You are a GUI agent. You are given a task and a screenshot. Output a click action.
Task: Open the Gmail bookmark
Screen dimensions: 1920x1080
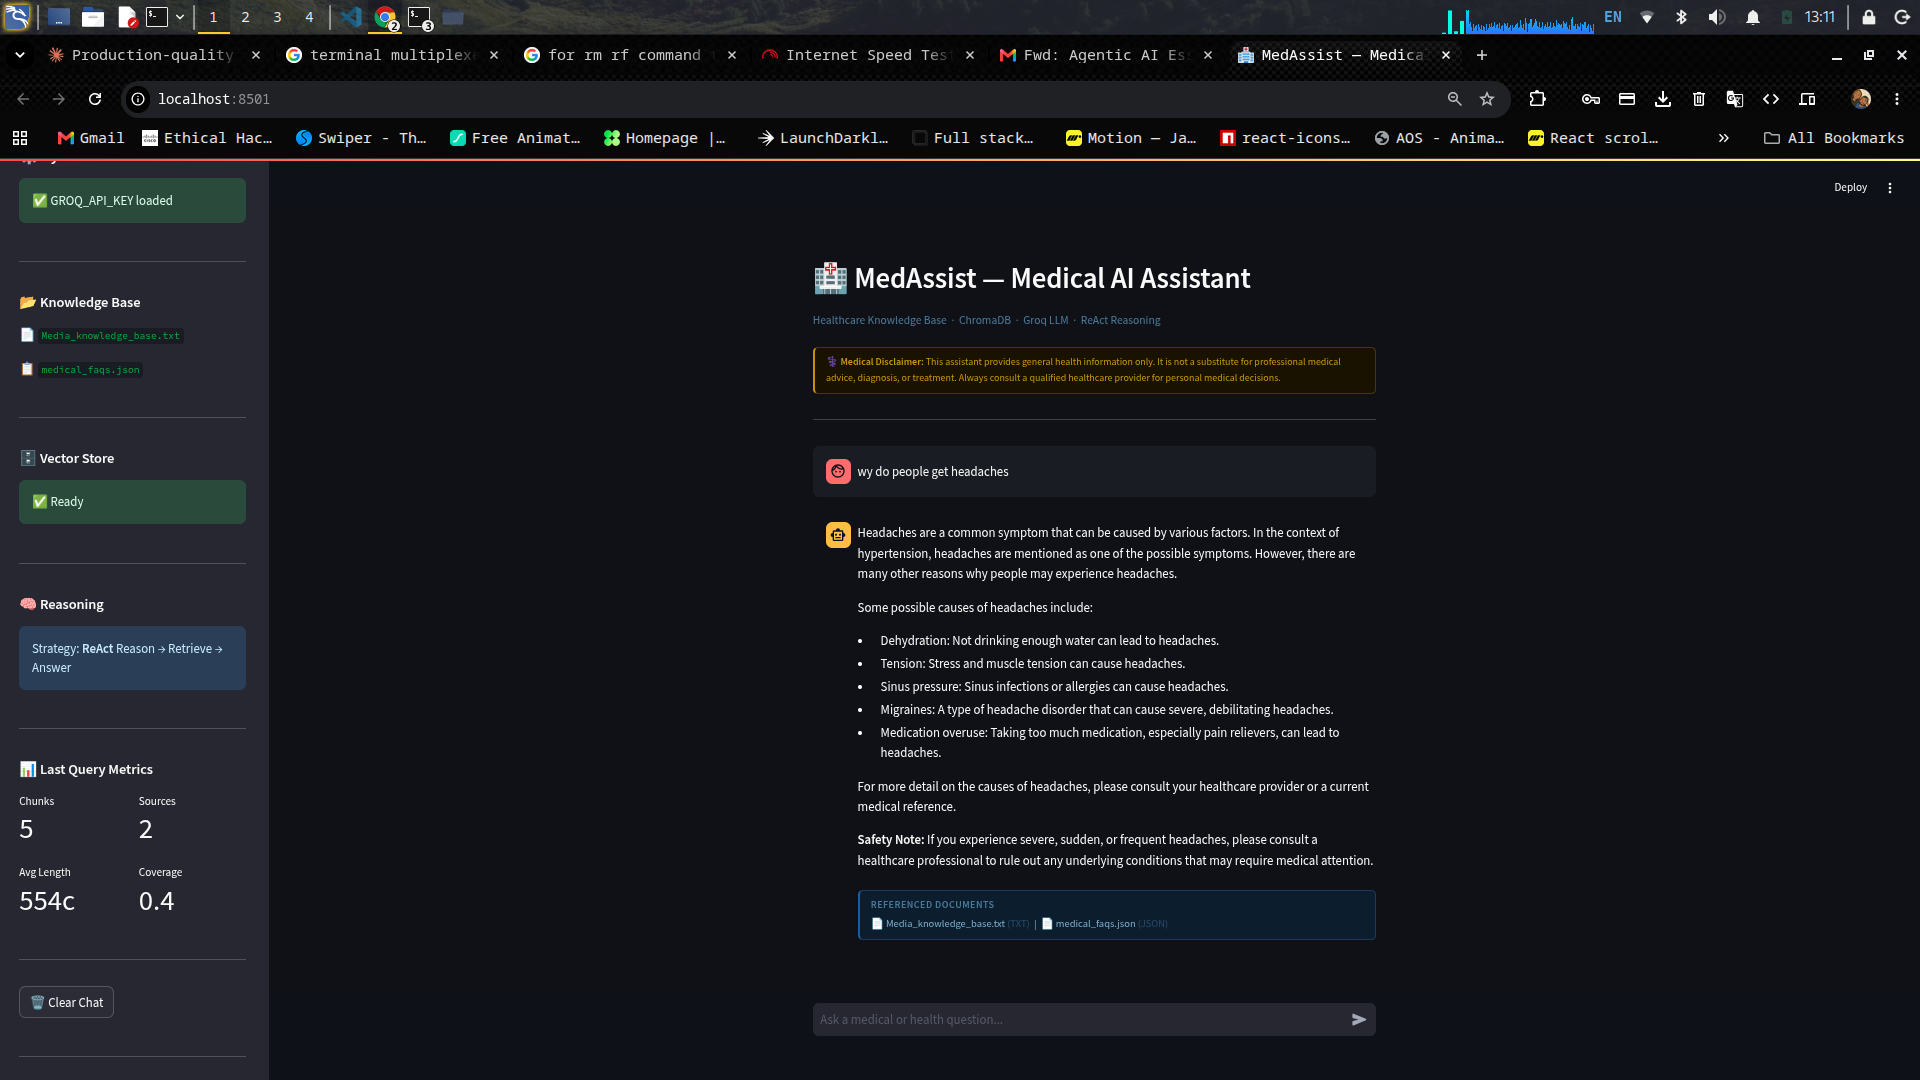(91, 138)
